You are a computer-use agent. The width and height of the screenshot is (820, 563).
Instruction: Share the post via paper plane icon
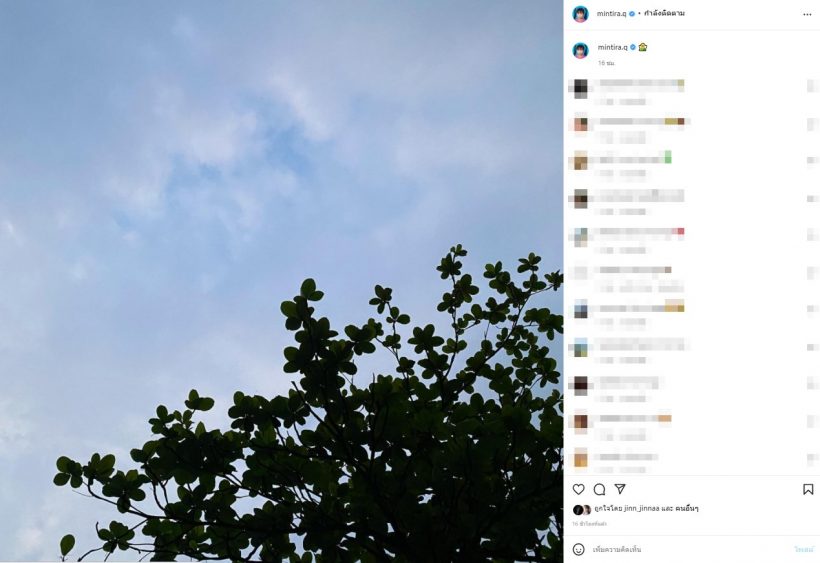(x=620, y=489)
